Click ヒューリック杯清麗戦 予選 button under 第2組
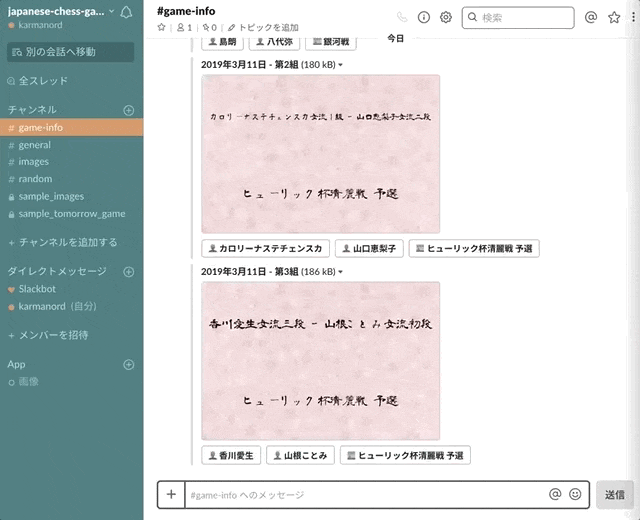The image size is (640, 520). (474, 249)
